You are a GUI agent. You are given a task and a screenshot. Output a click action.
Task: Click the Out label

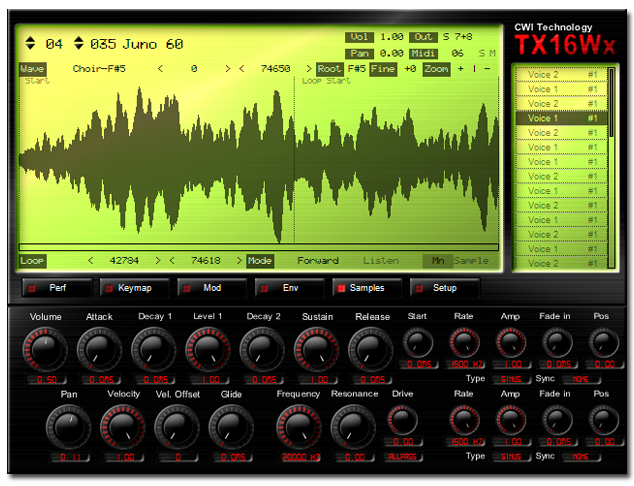[423, 37]
